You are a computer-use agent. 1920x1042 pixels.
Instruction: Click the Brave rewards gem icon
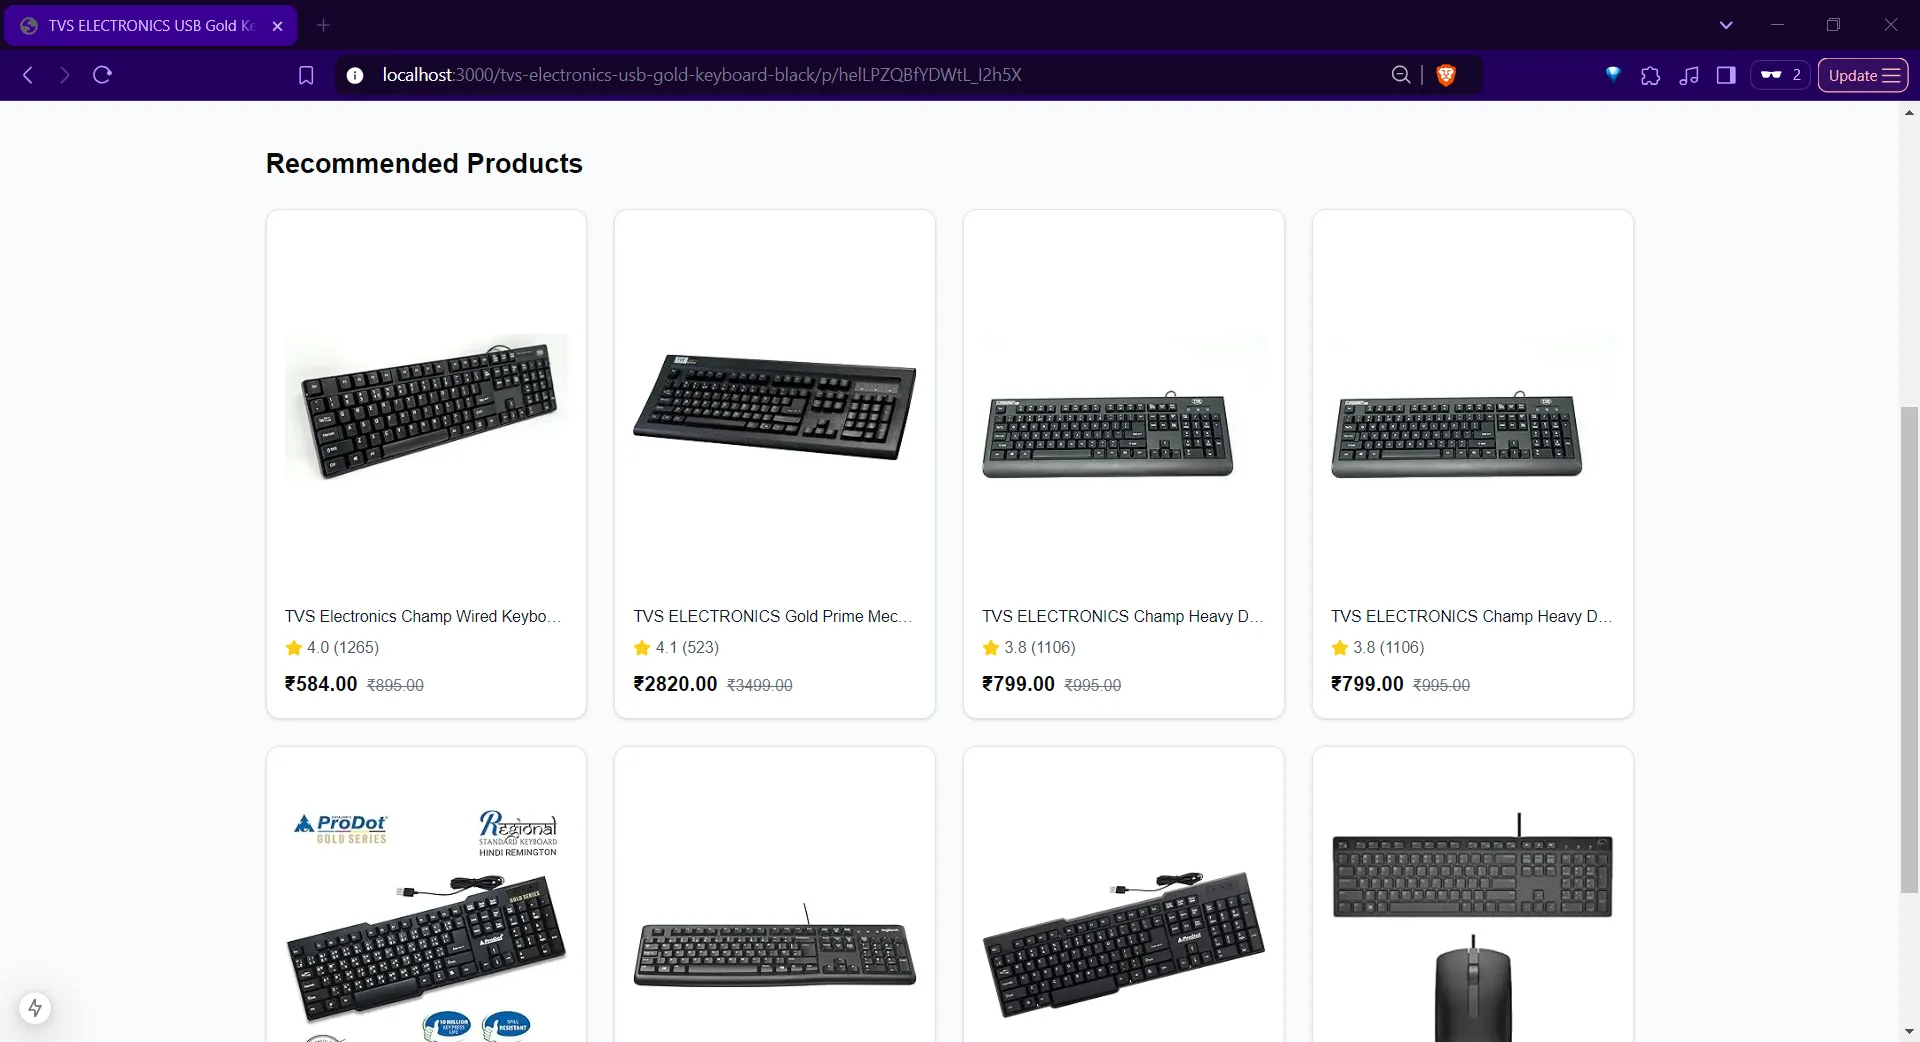pyautogui.click(x=1613, y=74)
